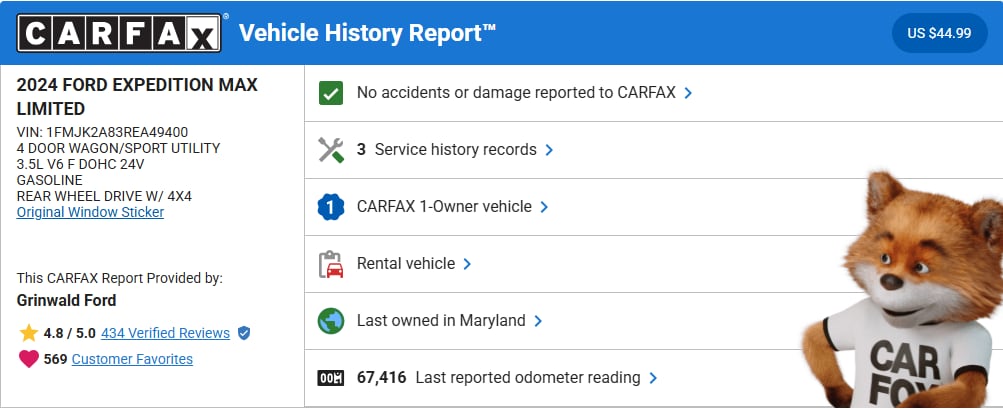Screen dimensions: 1003x409
Task: Click the odometer reading icon
Action: coord(331,378)
